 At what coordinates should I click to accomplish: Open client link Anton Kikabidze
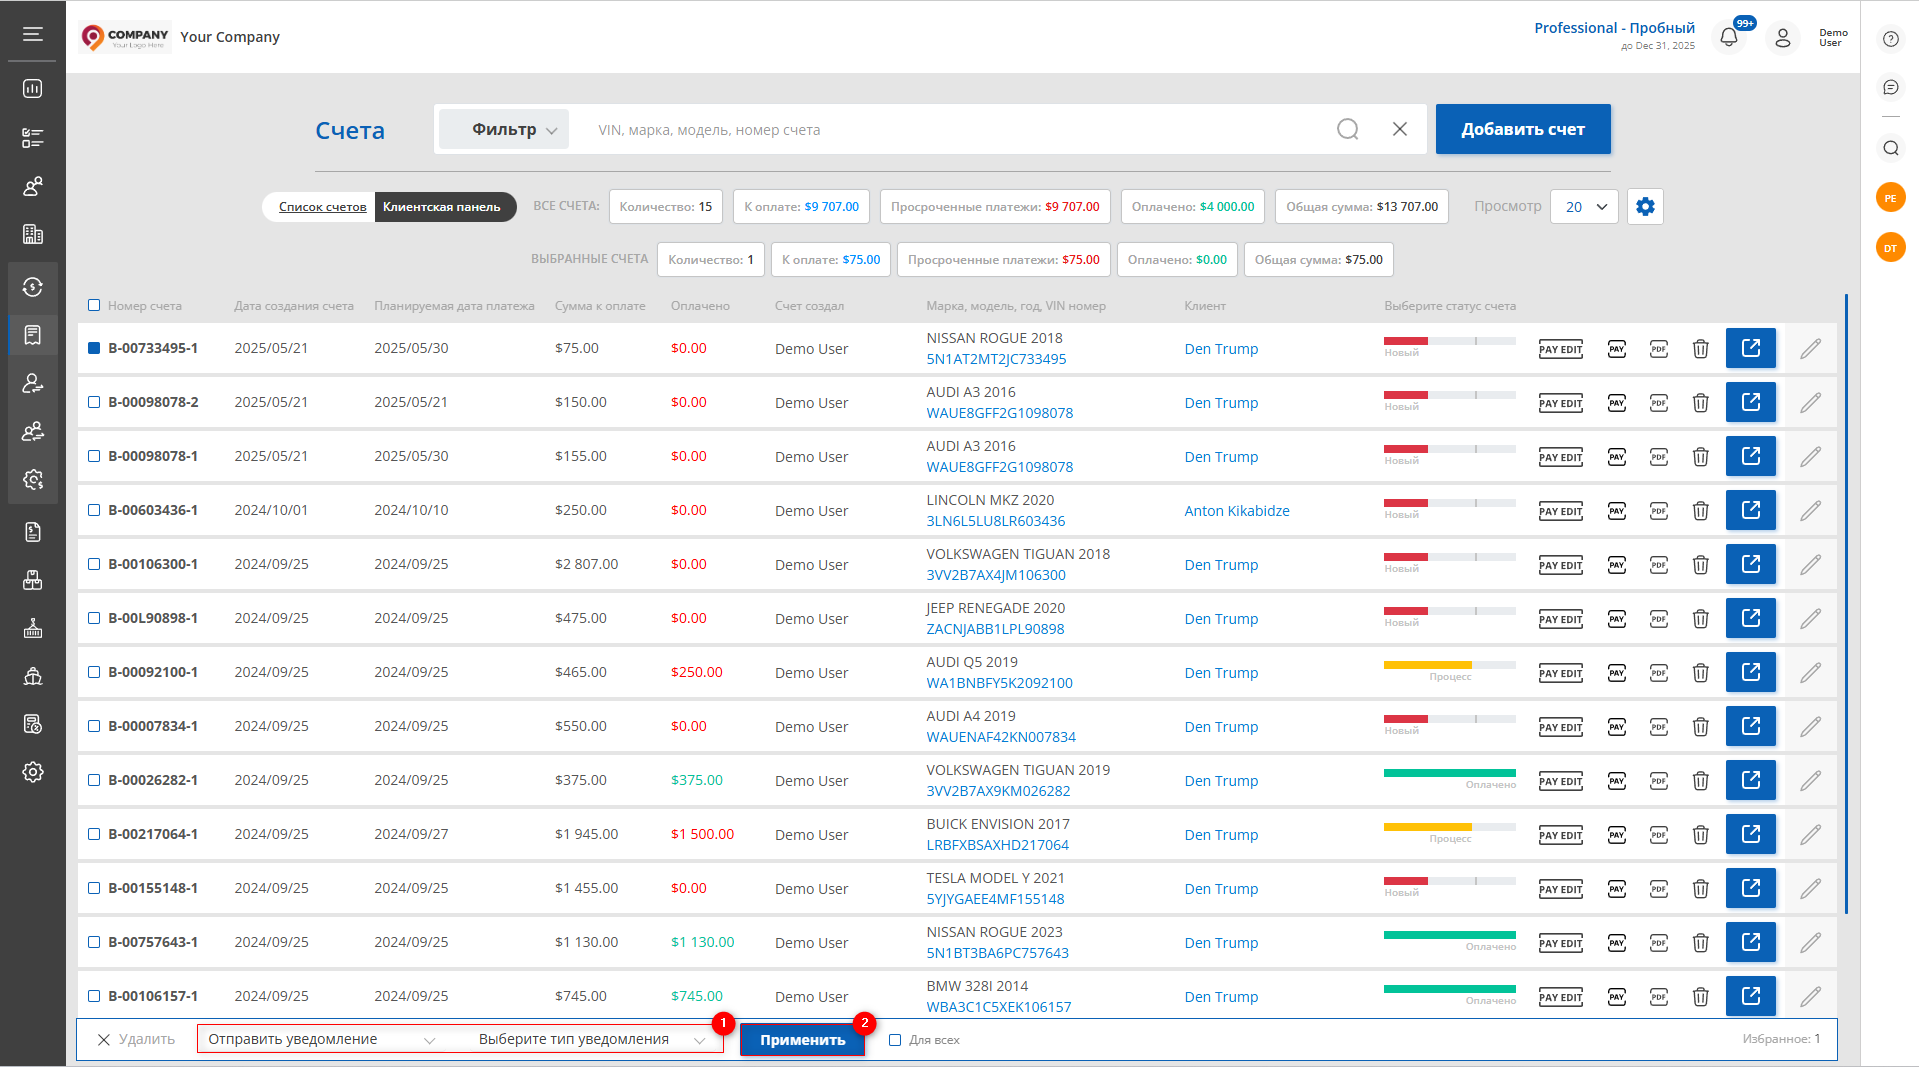tap(1237, 511)
